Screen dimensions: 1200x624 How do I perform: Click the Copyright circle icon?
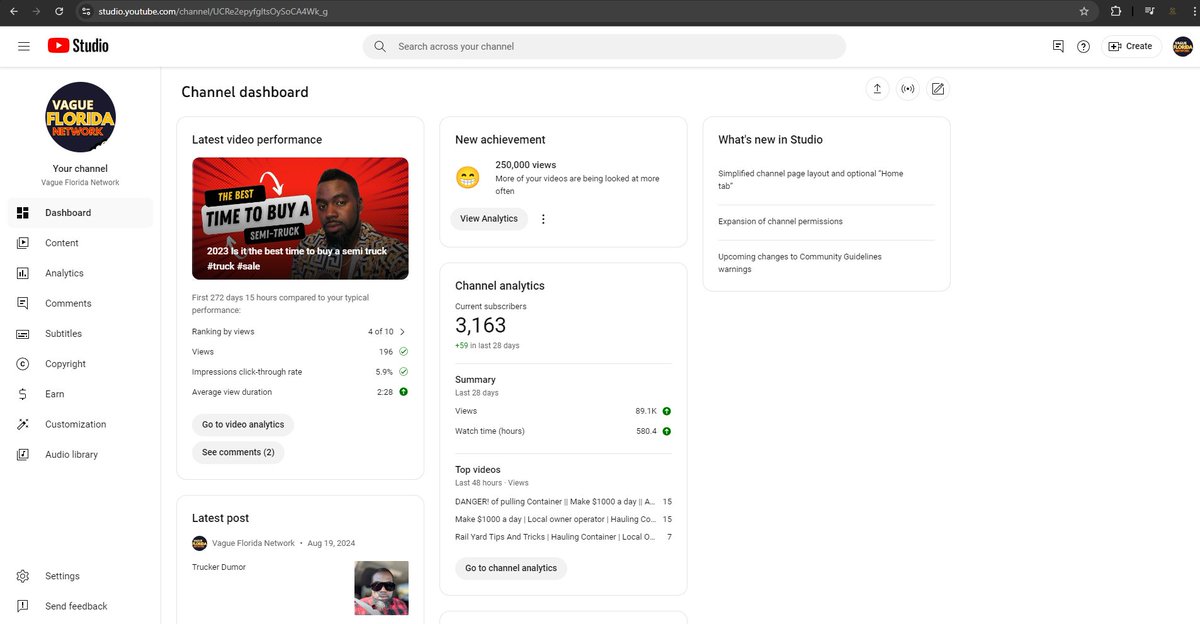[23, 364]
